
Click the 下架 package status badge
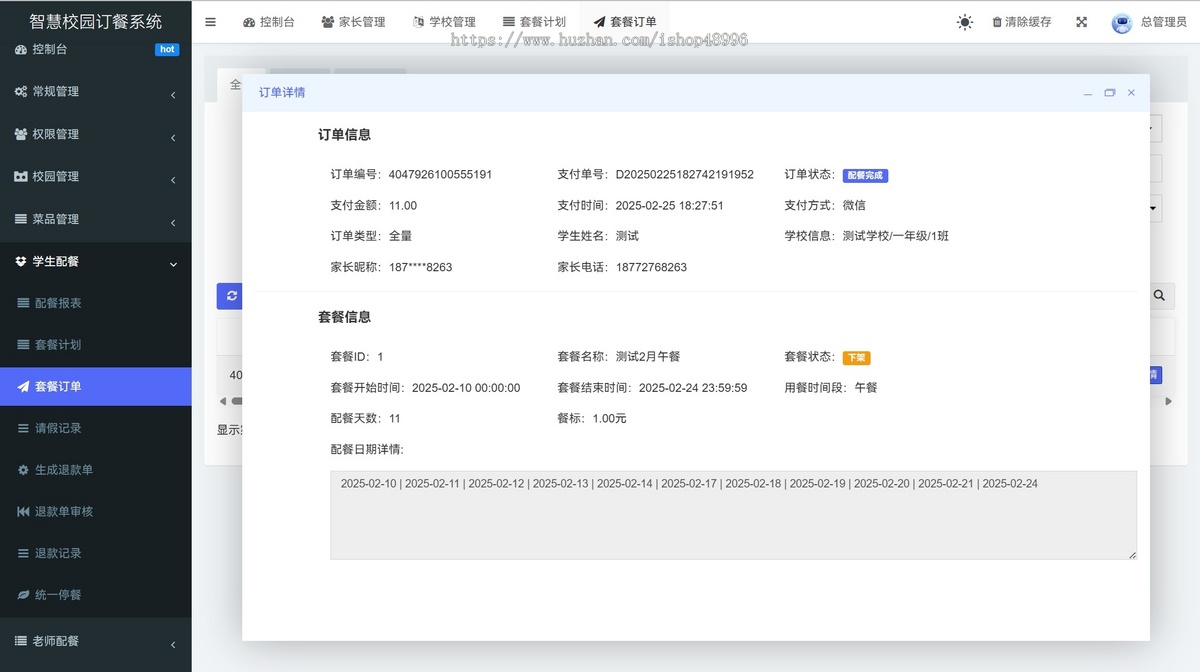coord(856,357)
